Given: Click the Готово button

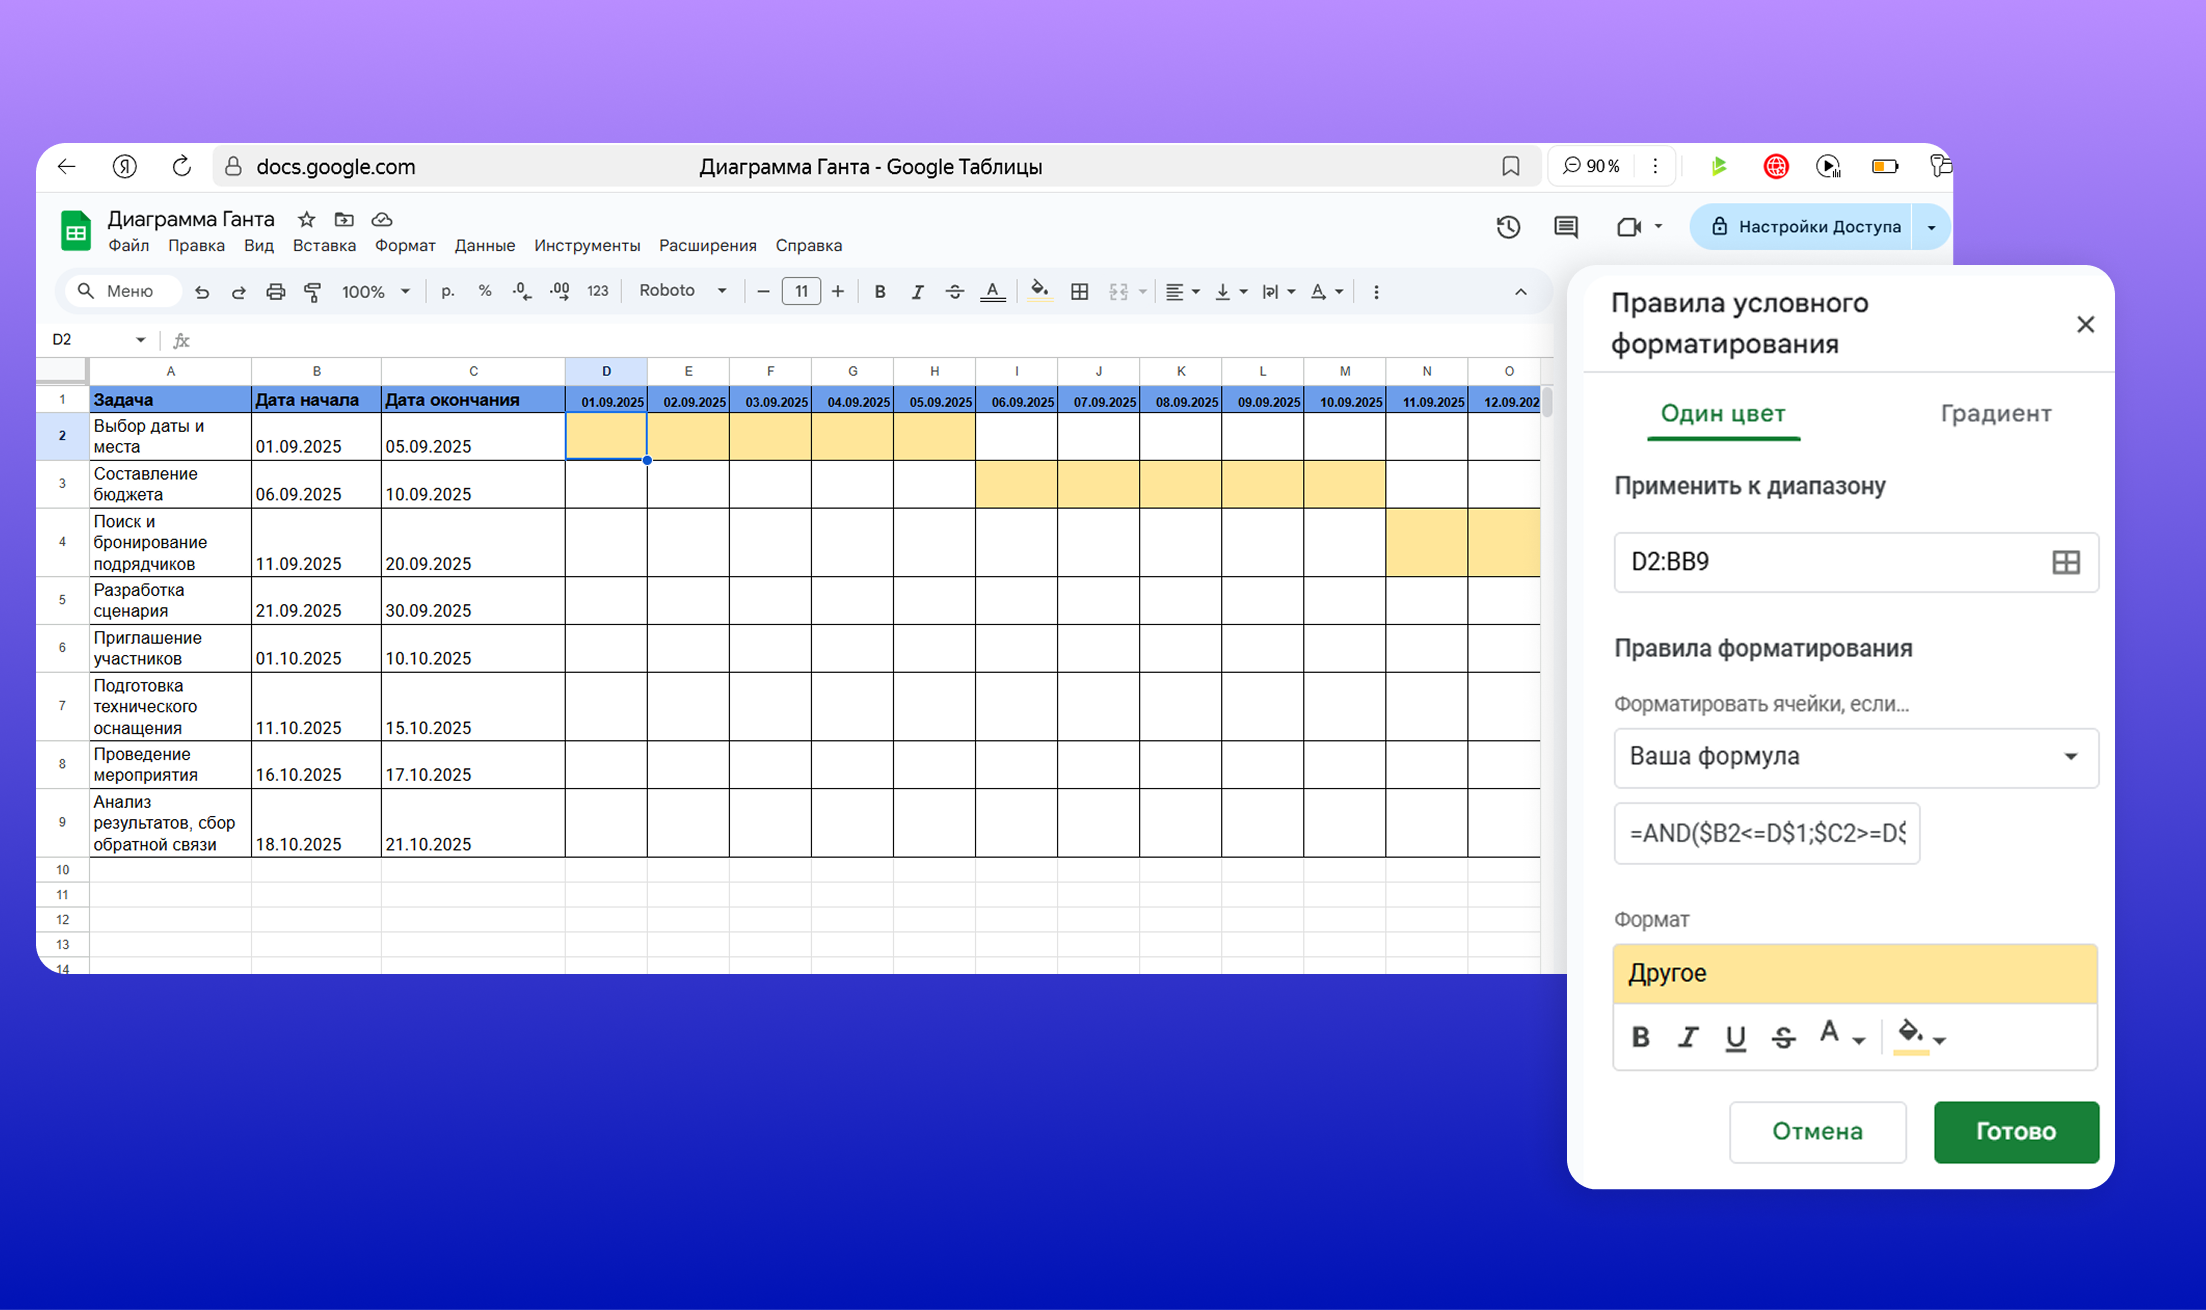Looking at the screenshot, I should (2015, 1131).
